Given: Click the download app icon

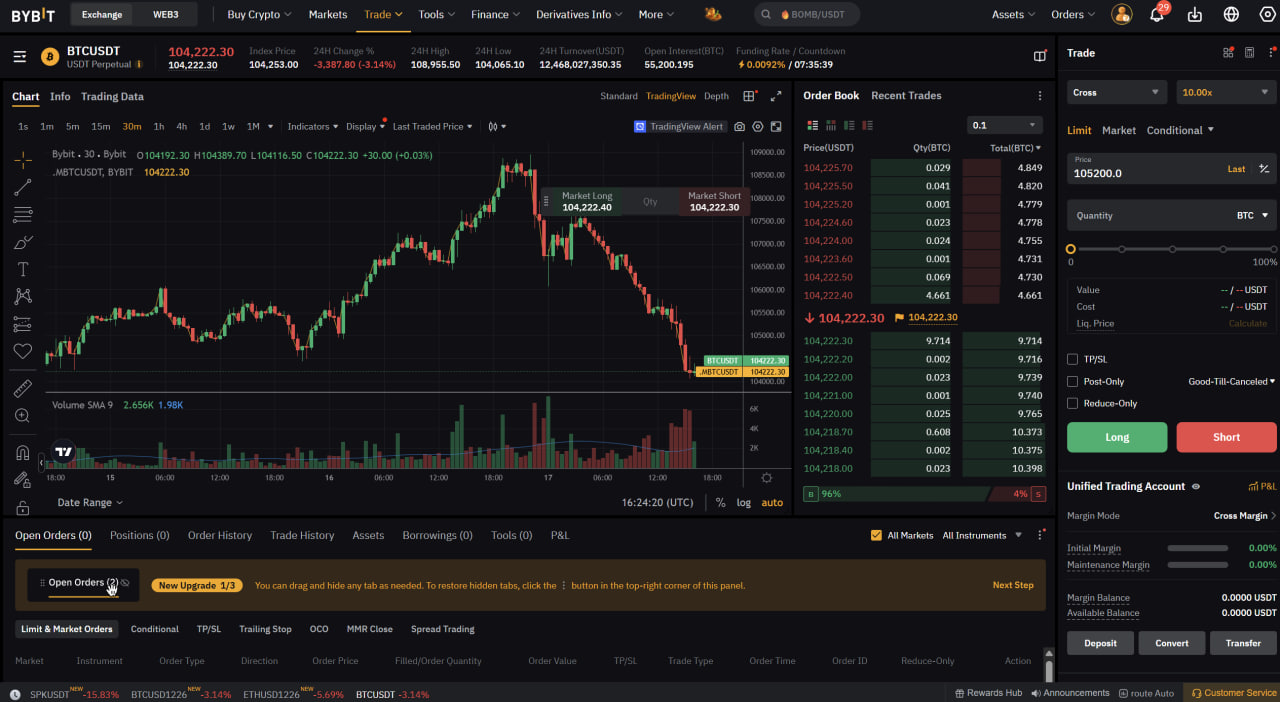Looking at the screenshot, I should pyautogui.click(x=1195, y=15).
